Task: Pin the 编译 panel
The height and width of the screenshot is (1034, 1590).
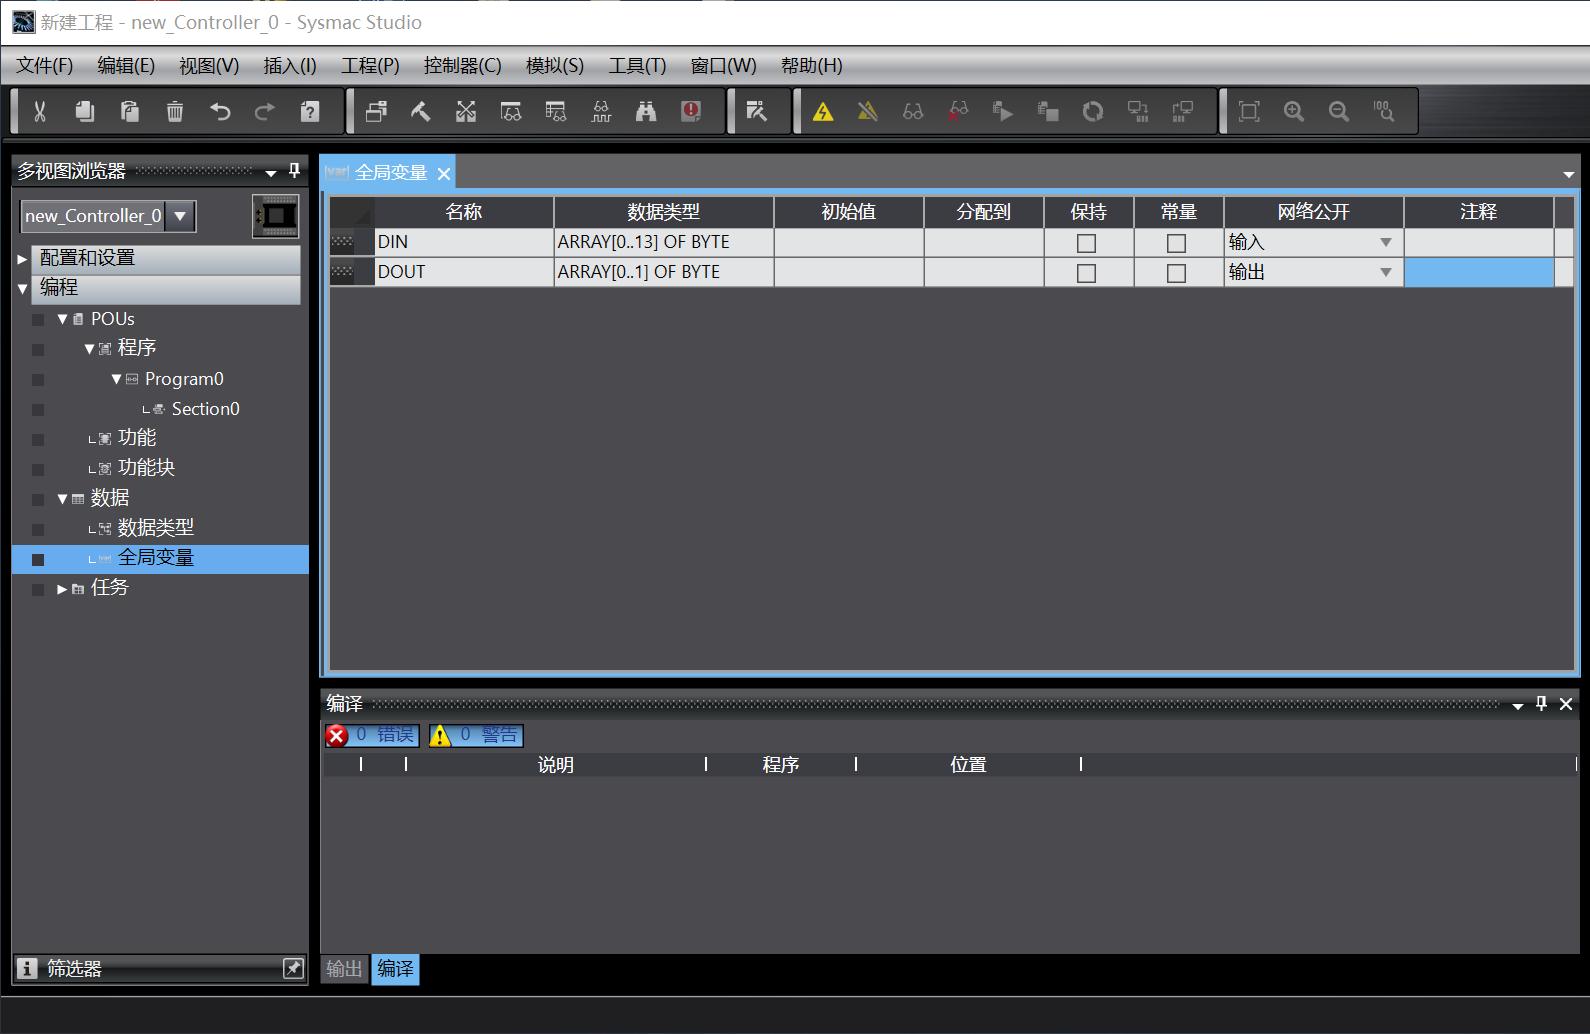Action: coord(1541,703)
